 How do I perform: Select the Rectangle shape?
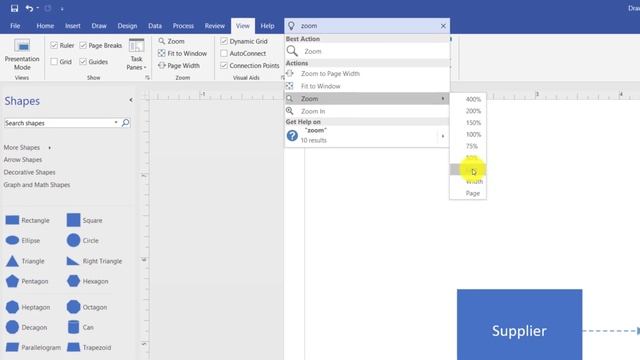[x=27, y=220]
